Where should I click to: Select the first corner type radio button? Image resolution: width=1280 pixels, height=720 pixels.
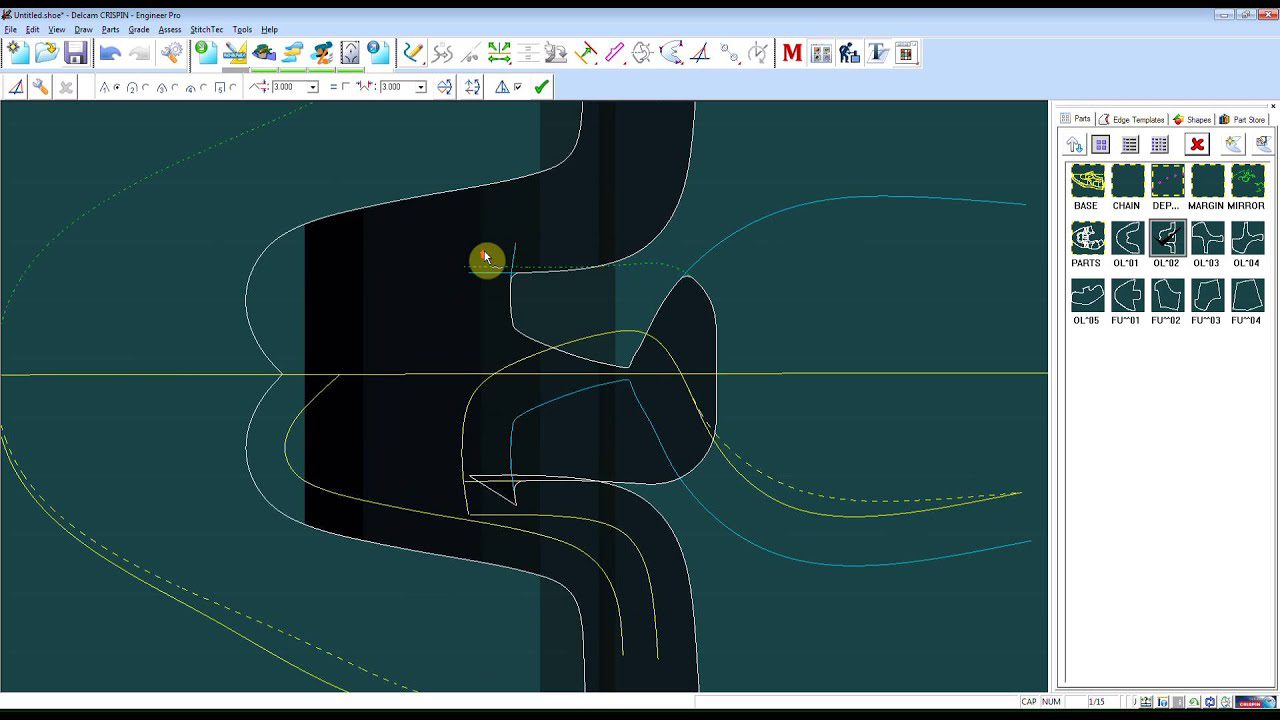click(x=117, y=88)
